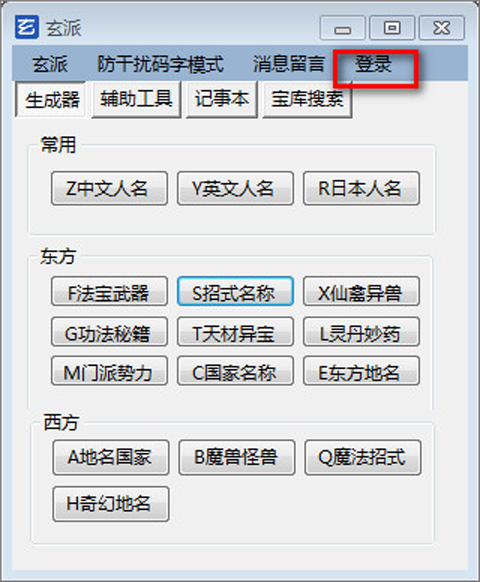480x582 pixels.
Task: Click the Y英文人名 button
Action: click(235, 188)
